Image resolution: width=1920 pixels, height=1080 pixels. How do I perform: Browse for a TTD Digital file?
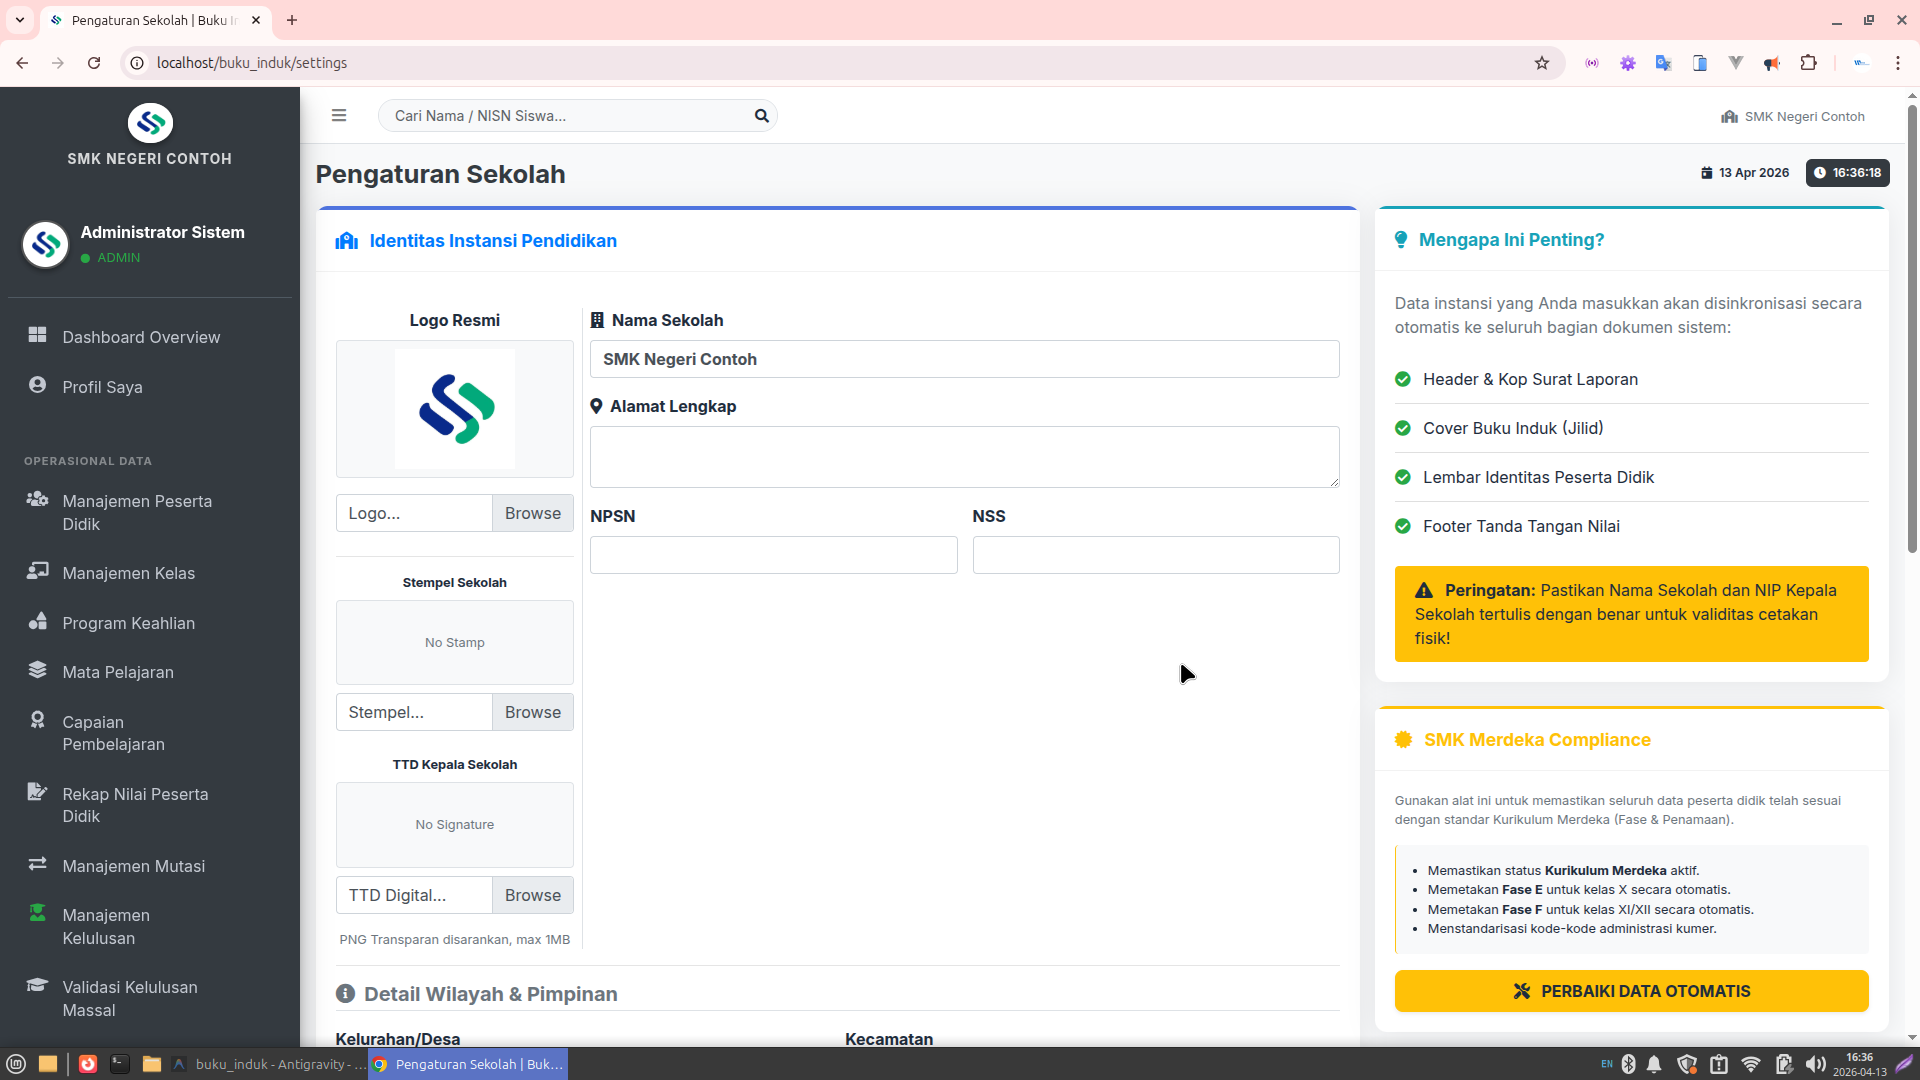pyautogui.click(x=532, y=895)
